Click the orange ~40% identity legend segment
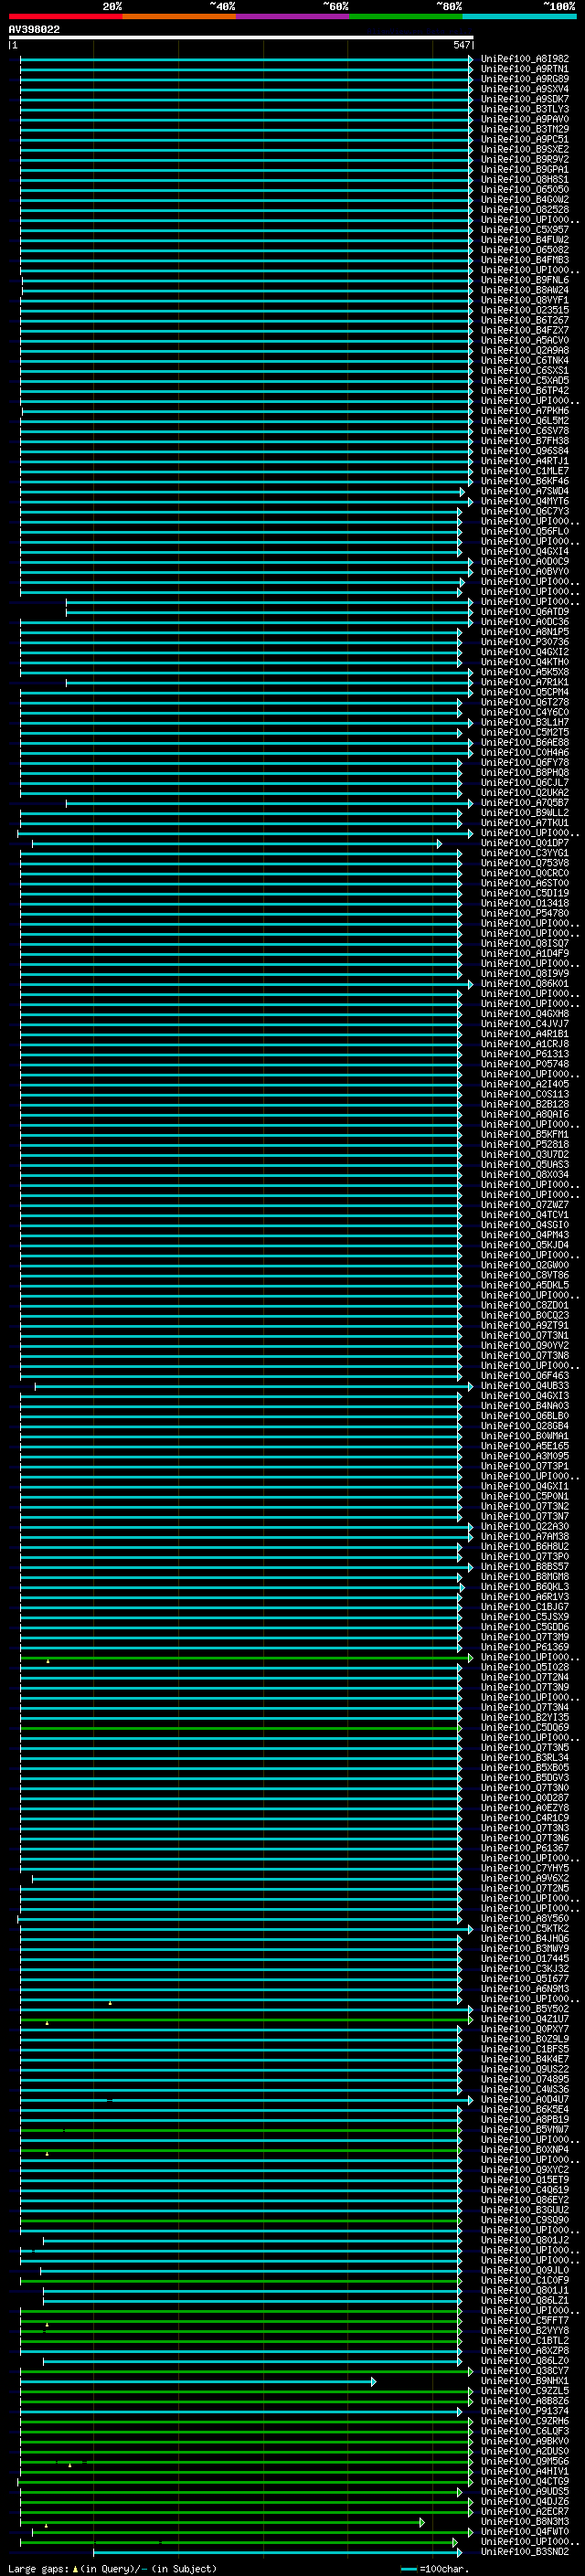Viewport: 585px width, 2576px height. [179, 16]
